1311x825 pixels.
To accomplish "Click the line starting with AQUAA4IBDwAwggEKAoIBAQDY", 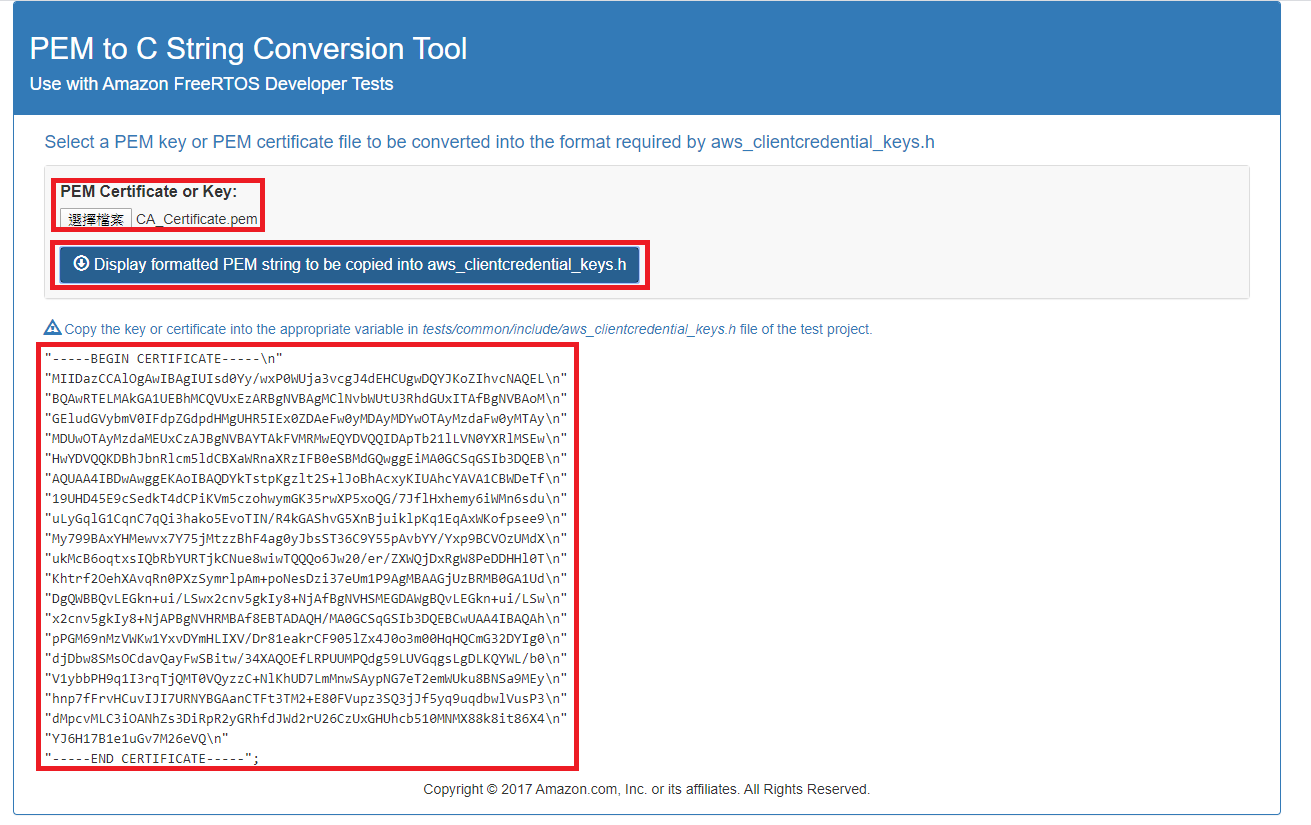I will point(307,478).
